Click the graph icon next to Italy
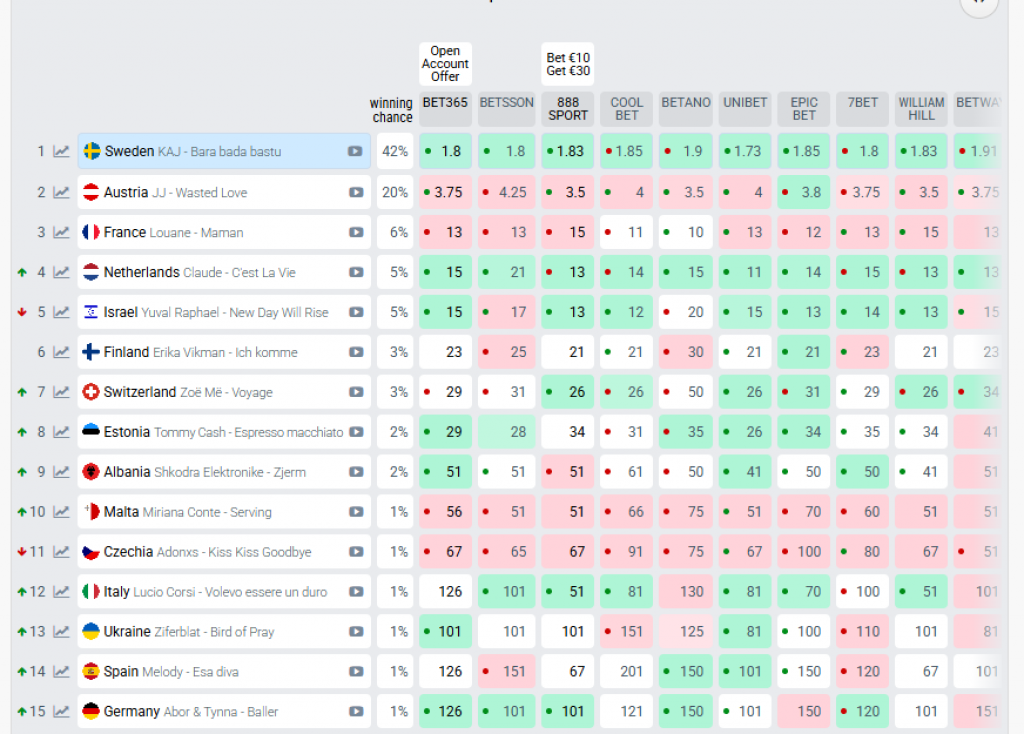The height and width of the screenshot is (734, 1024). point(62,592)
